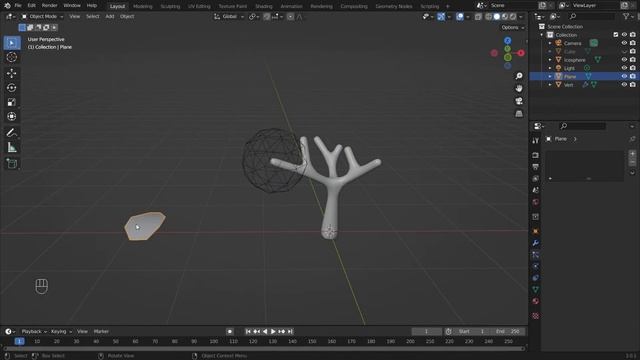Click the Pan view hand icon
This screenshot has width=640, height=360.
pos(519,88)
